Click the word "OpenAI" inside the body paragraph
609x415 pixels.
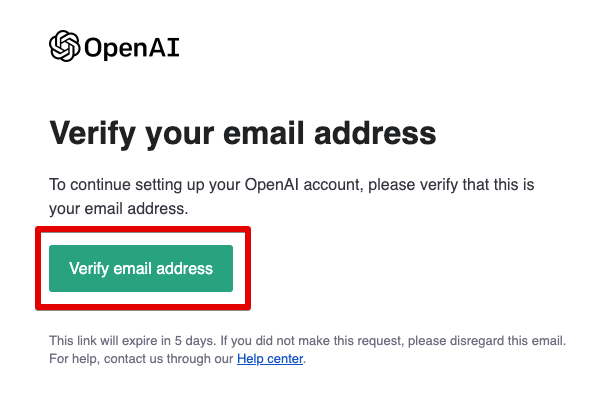(x=271, y=184)
